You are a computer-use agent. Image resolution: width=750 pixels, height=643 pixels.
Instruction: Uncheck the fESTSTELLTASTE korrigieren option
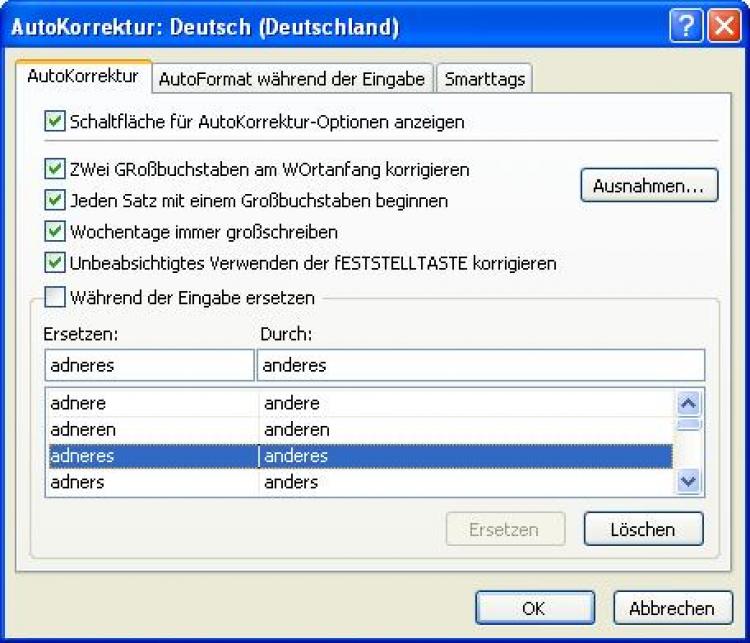pos(55,263)
